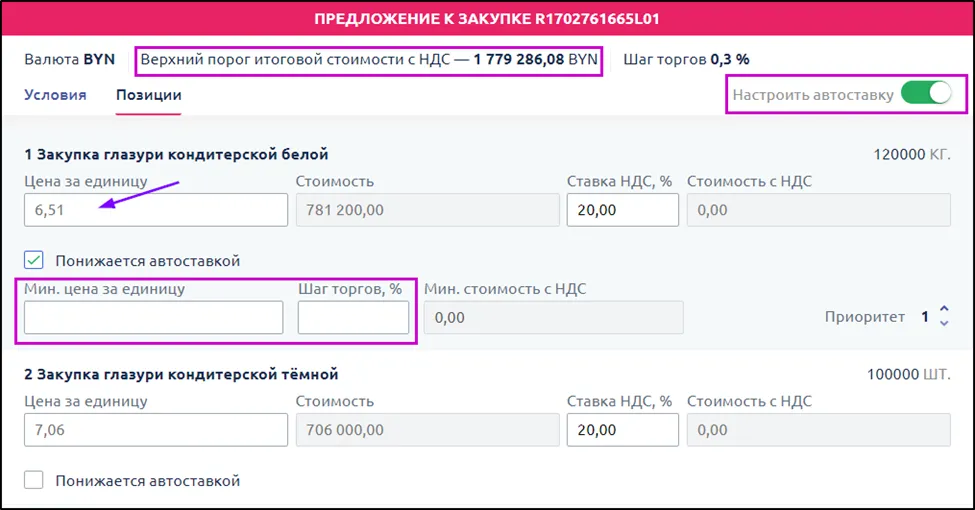This screenshot has height=510, width=975.
Task: Check Понижается автоставкой for dark glaze
Action: [x=34, y=481]
